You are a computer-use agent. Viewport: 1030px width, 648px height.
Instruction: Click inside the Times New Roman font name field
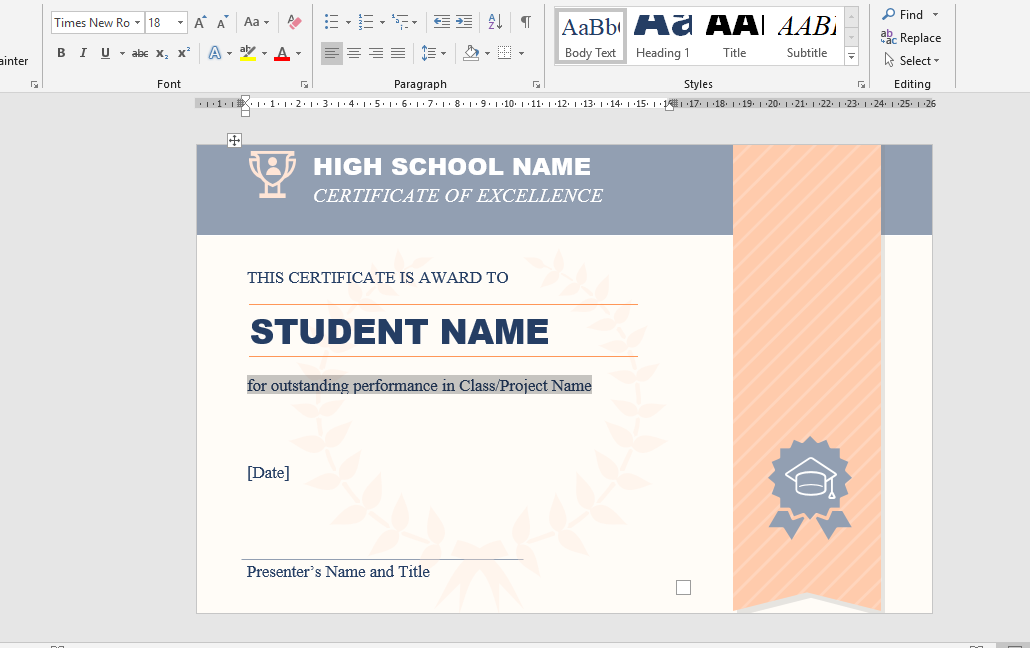(92, 22)
